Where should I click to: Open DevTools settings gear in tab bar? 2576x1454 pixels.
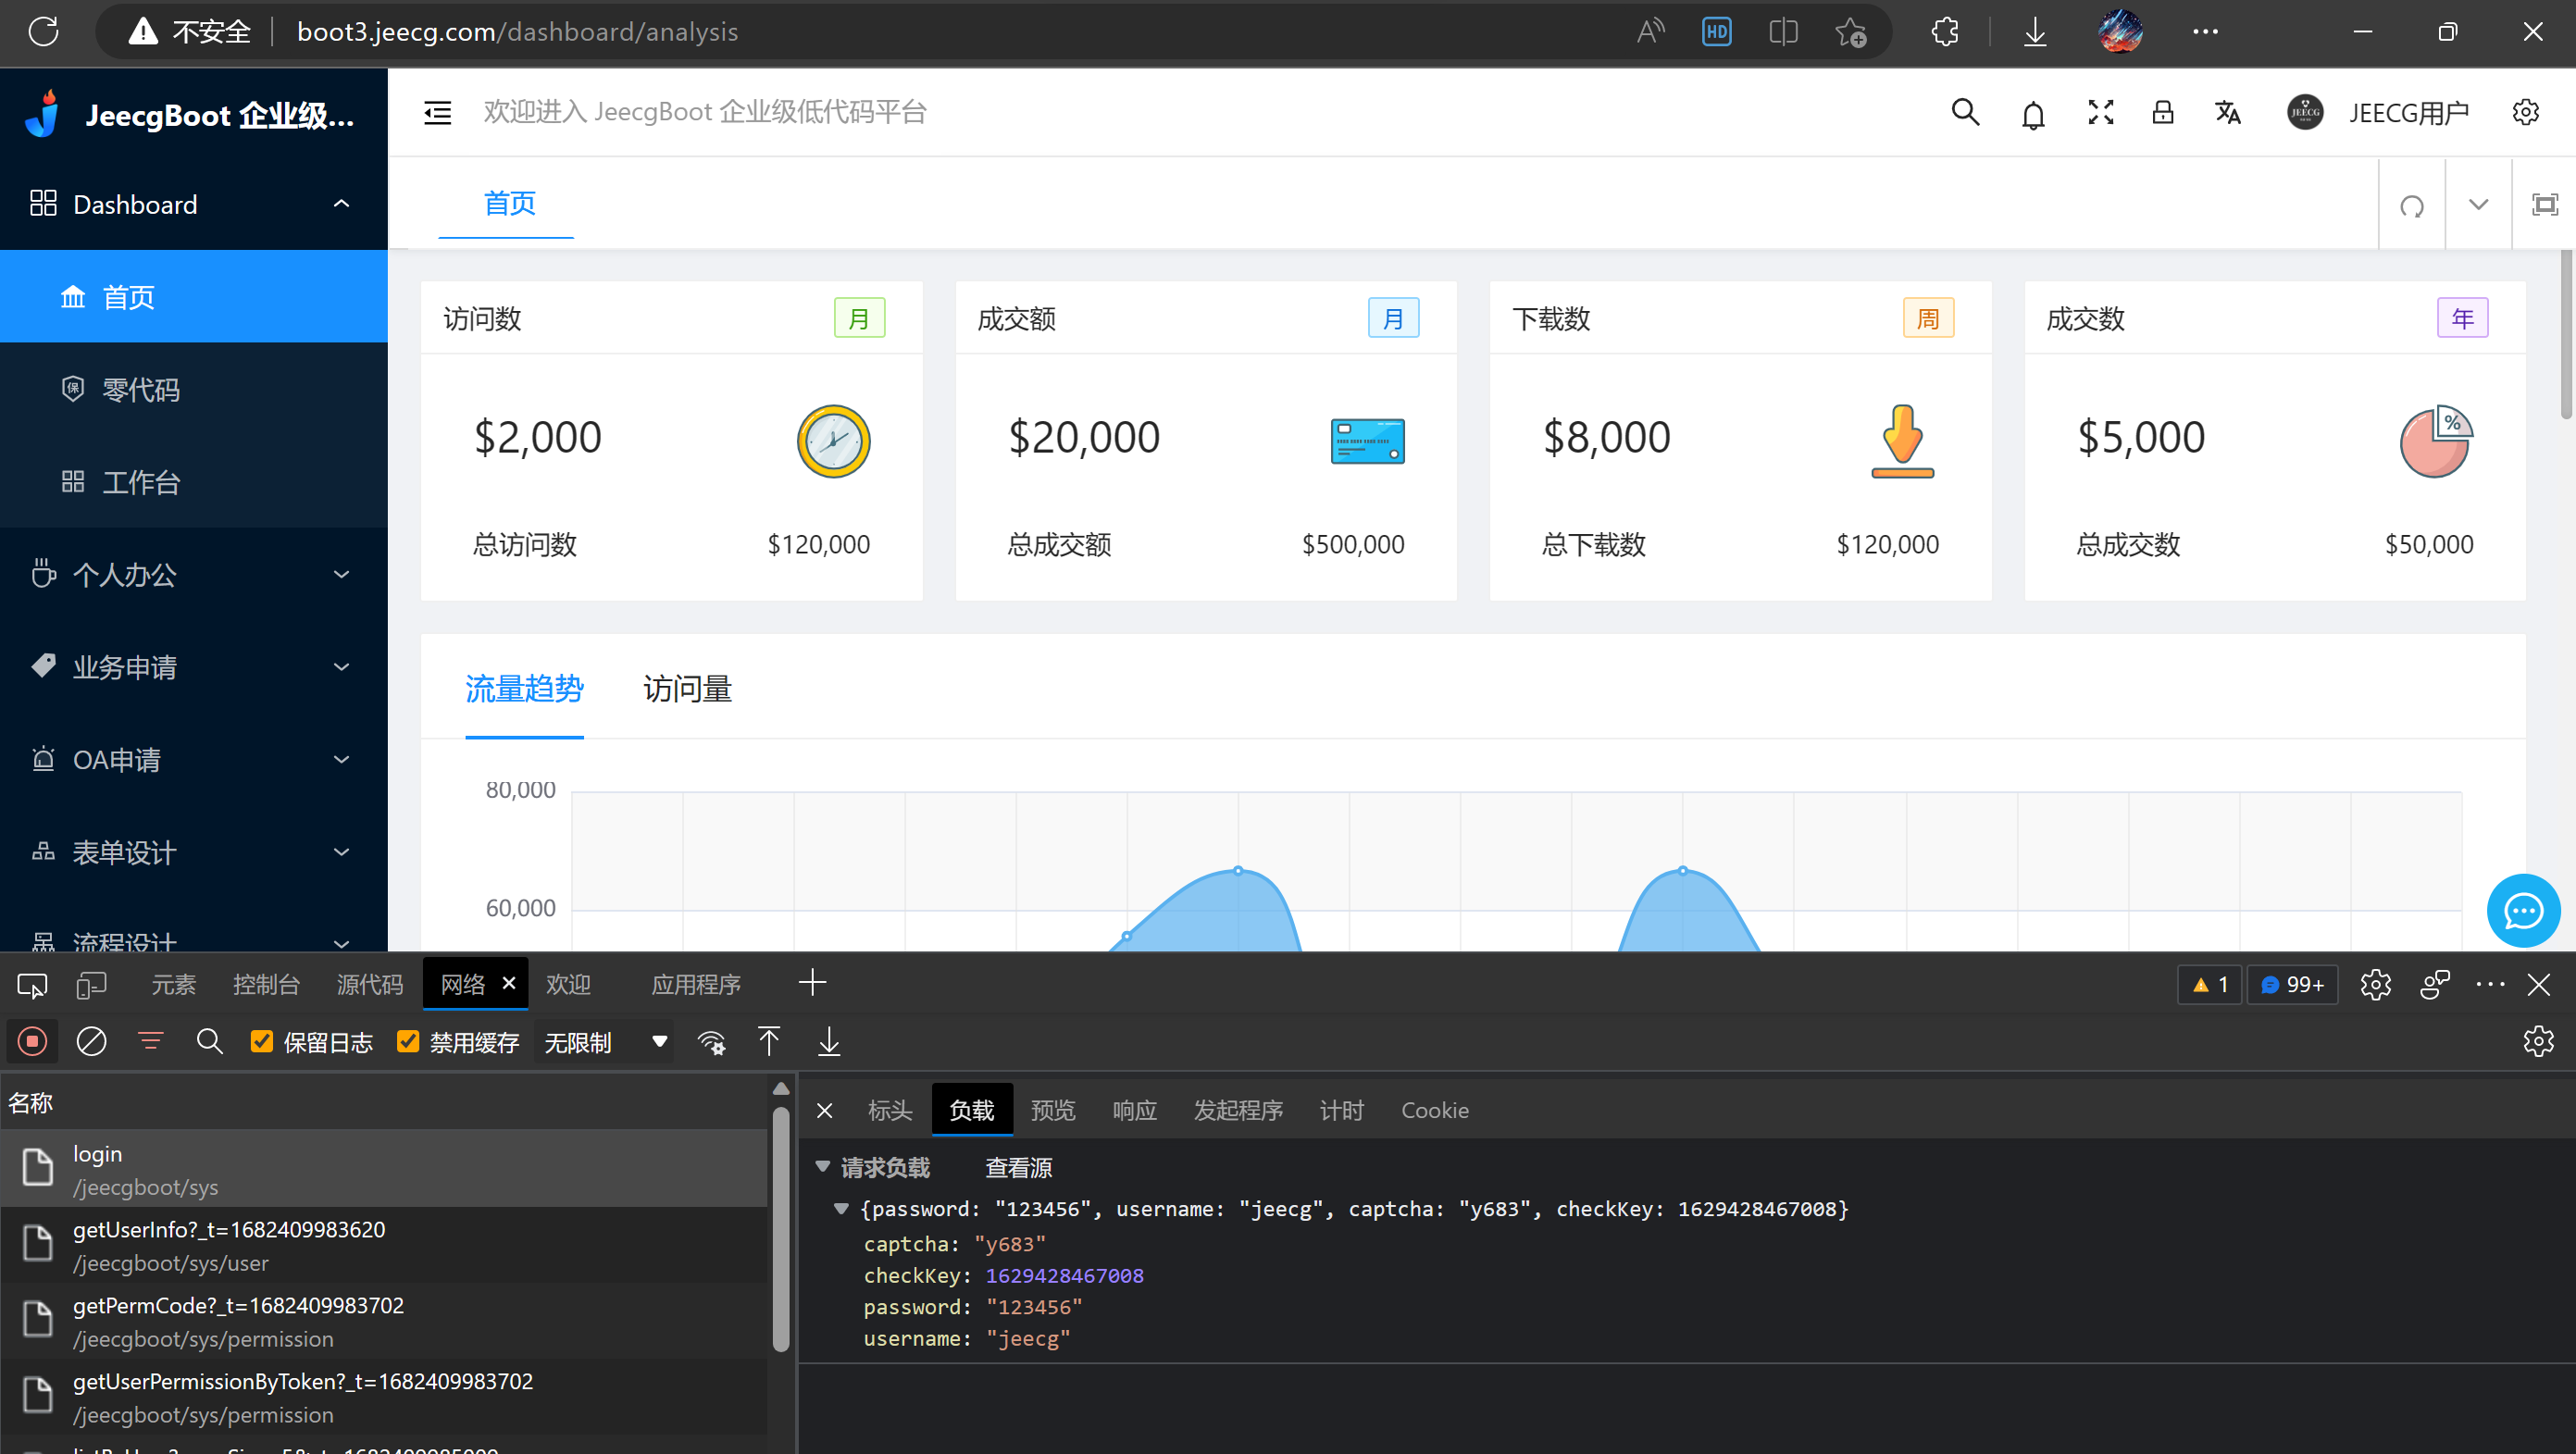point(2375,985)
